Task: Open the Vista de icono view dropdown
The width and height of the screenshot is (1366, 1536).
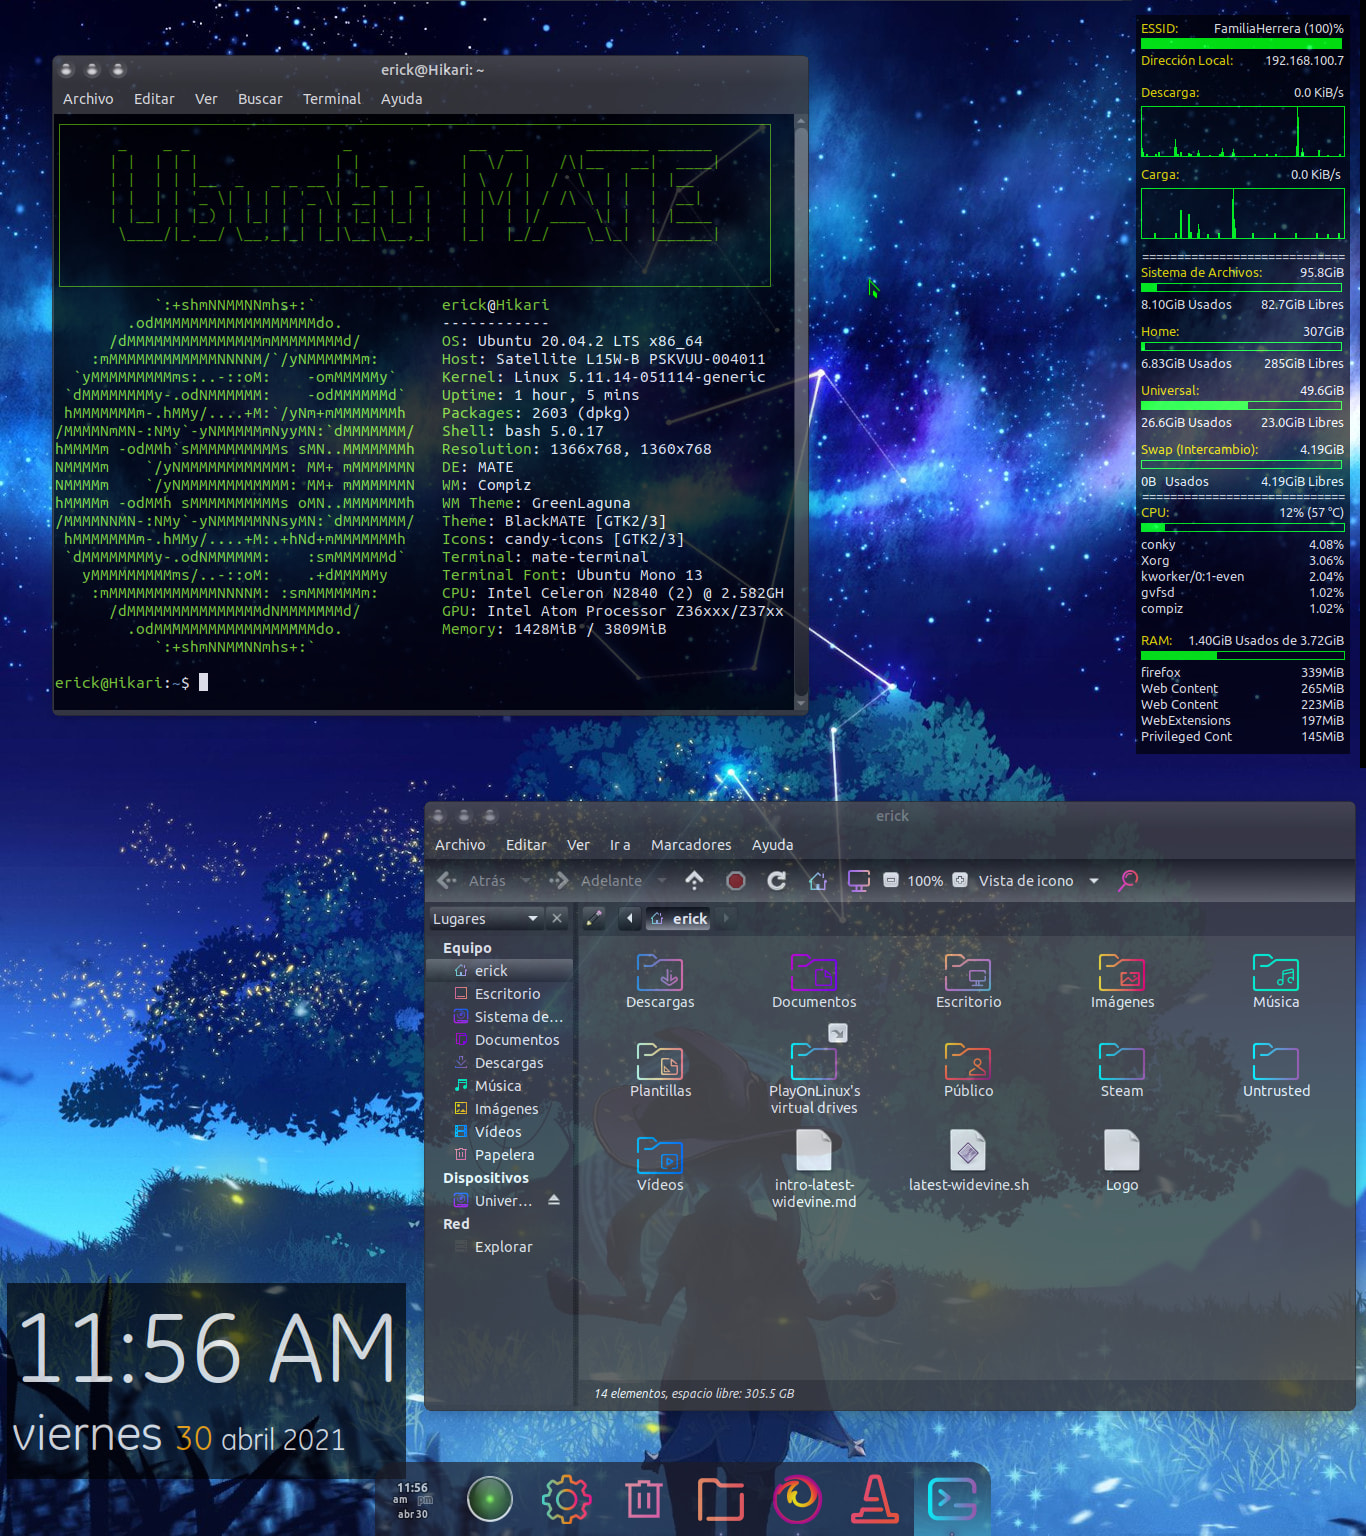Action: [1094, 881]
